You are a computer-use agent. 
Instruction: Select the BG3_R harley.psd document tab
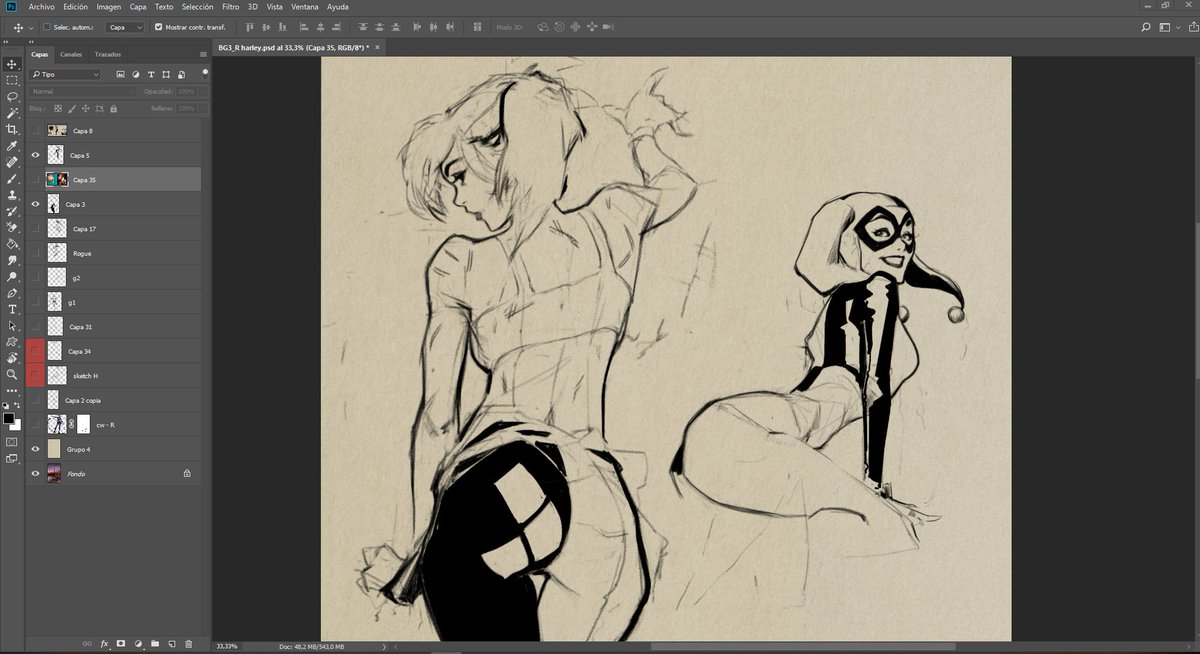pyautogui.click(x=293, y=47)
